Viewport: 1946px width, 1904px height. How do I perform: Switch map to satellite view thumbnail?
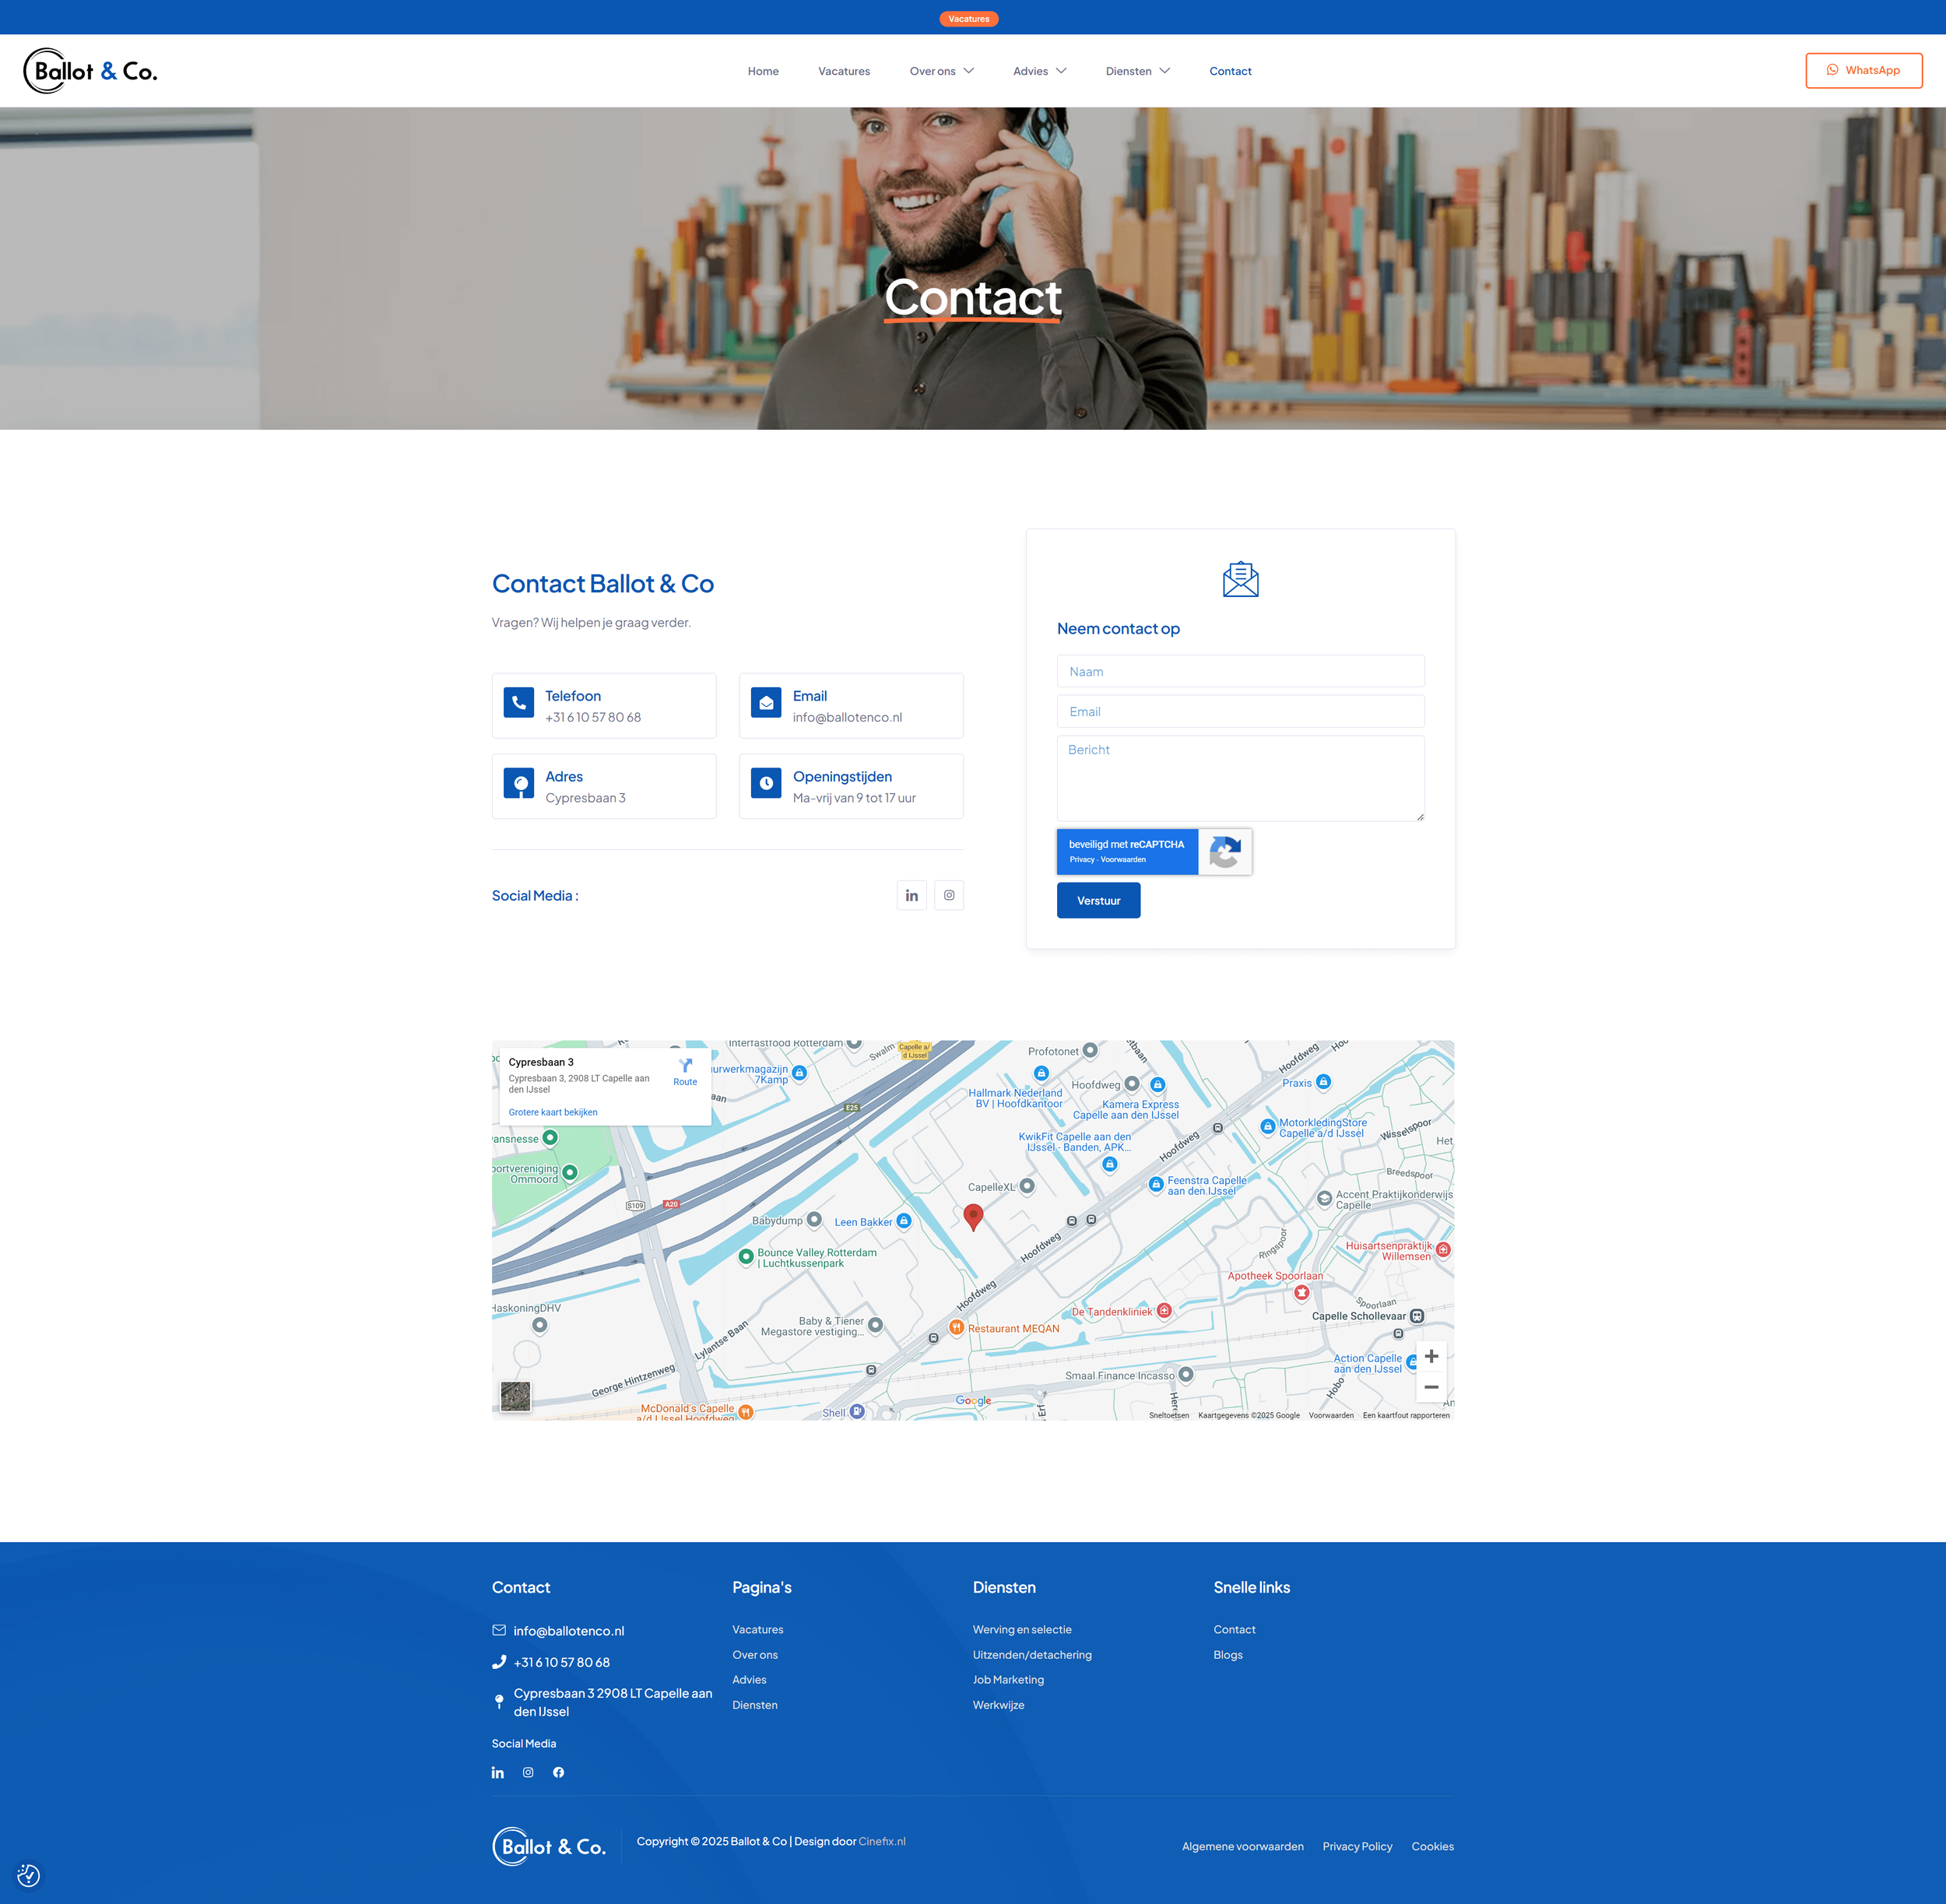point(515,1396)
